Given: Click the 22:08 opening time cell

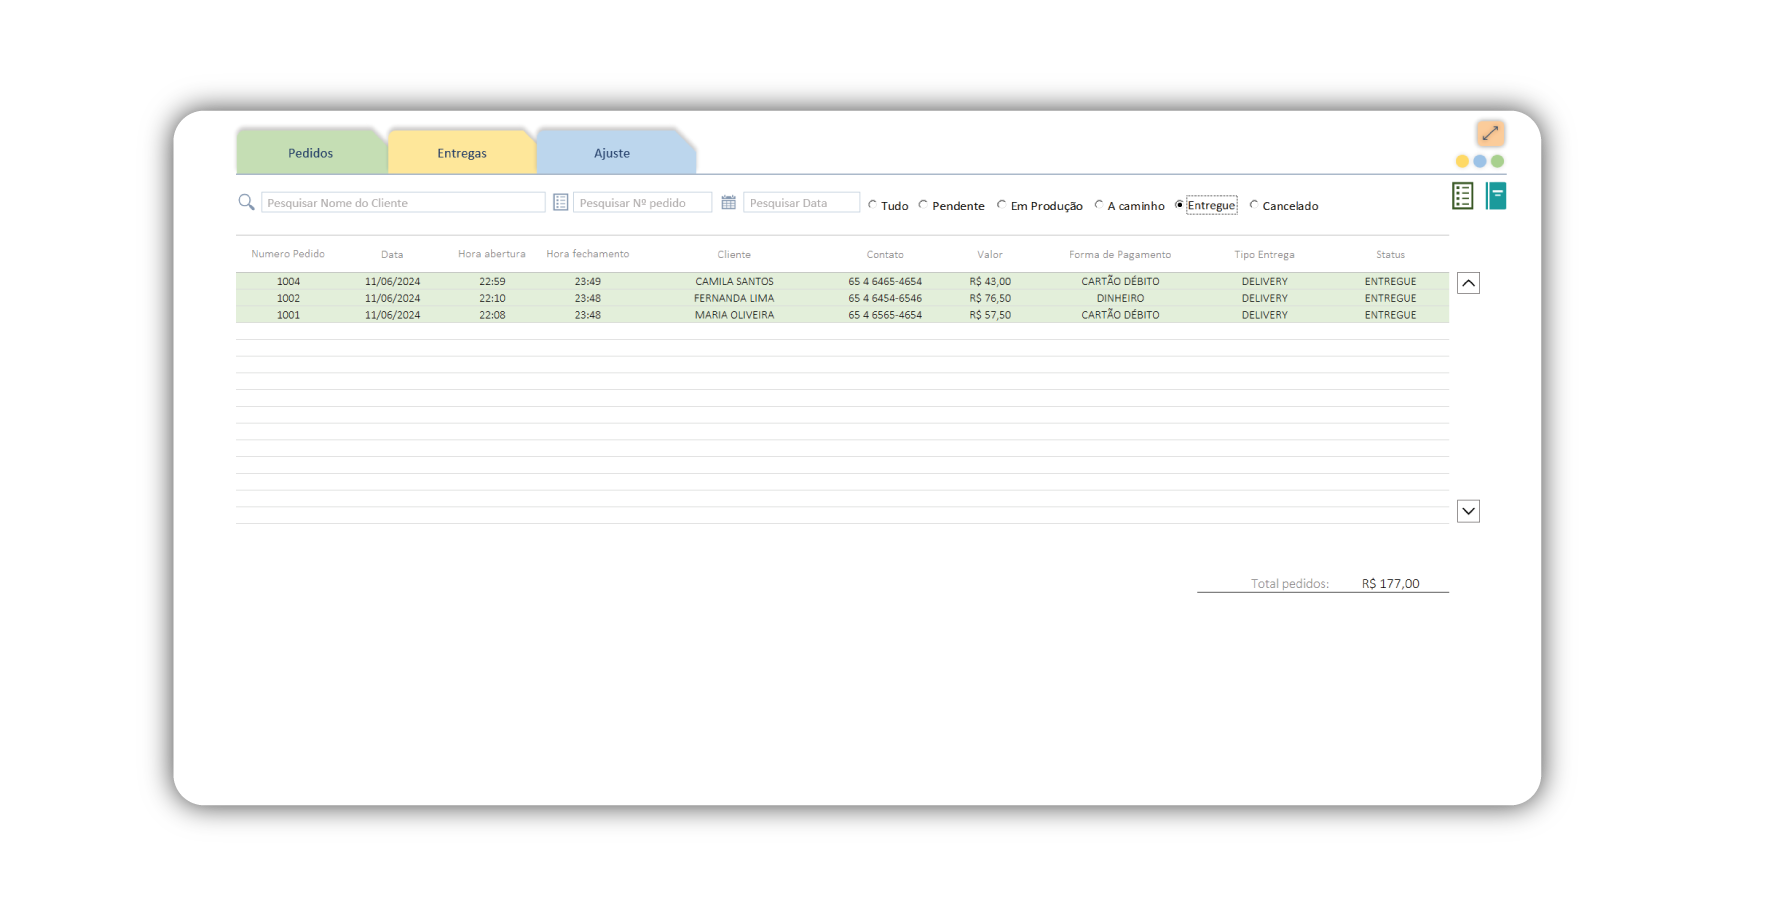Looking at the screenshot, I should coord(492,315).
